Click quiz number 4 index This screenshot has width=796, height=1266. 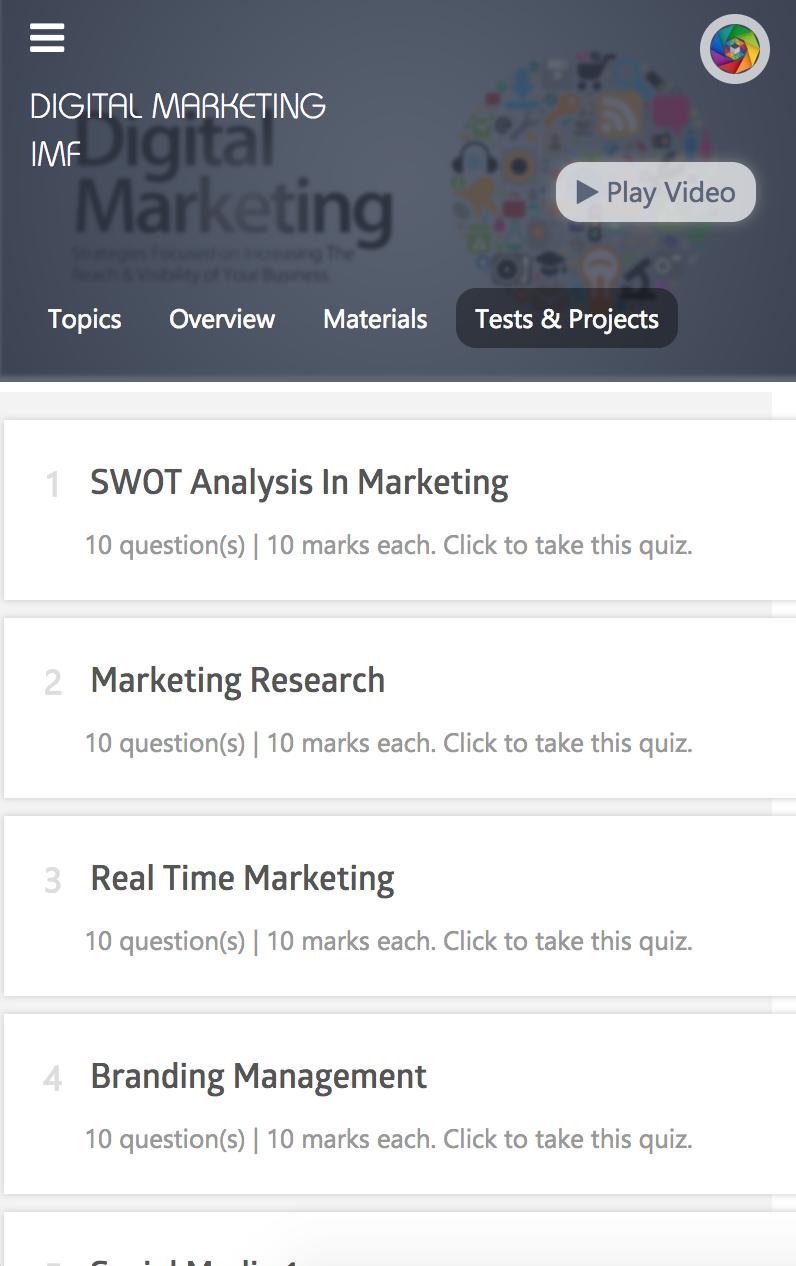click(x=53, y=1080)
